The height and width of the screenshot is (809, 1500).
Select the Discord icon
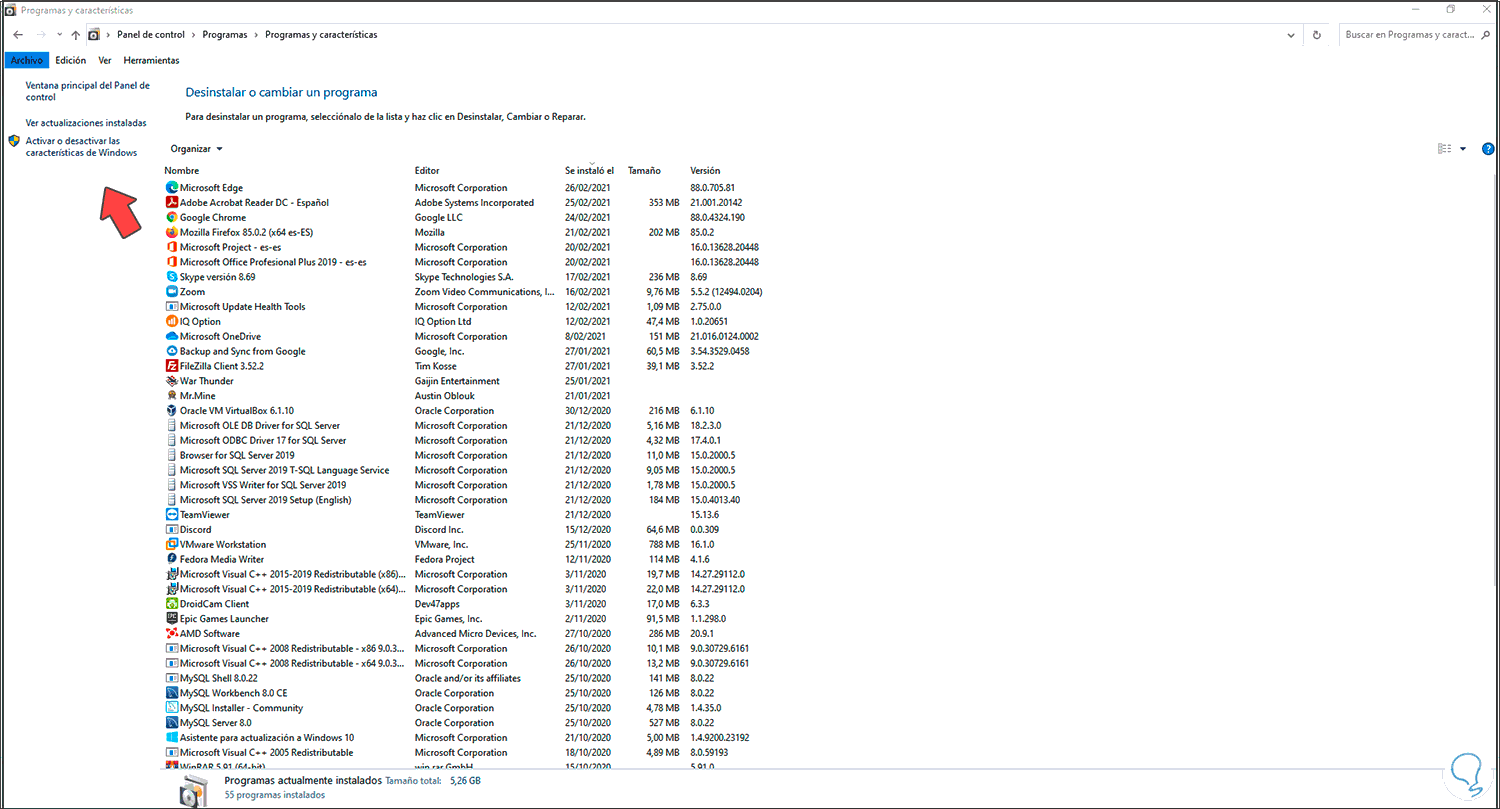tap(172, 530)
